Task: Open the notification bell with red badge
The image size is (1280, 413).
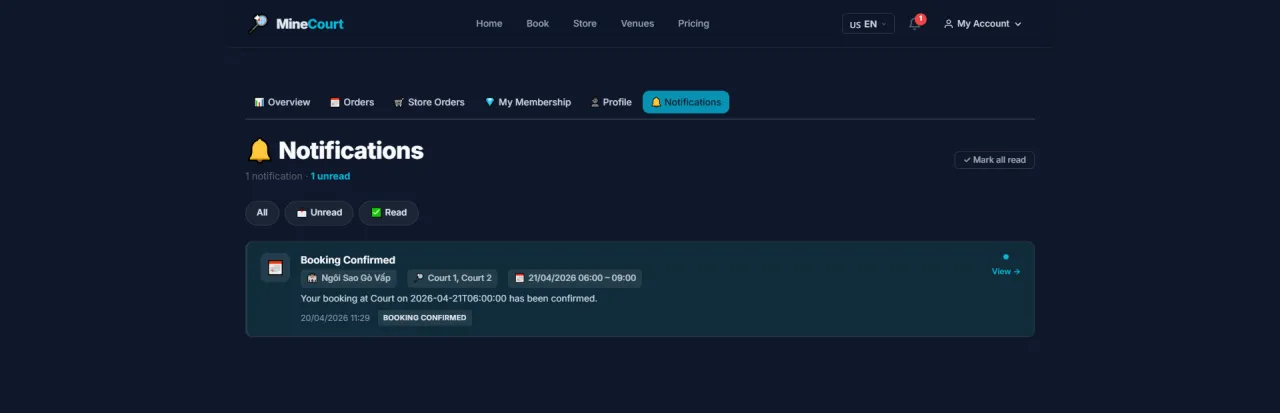Action: click(914, 23)
